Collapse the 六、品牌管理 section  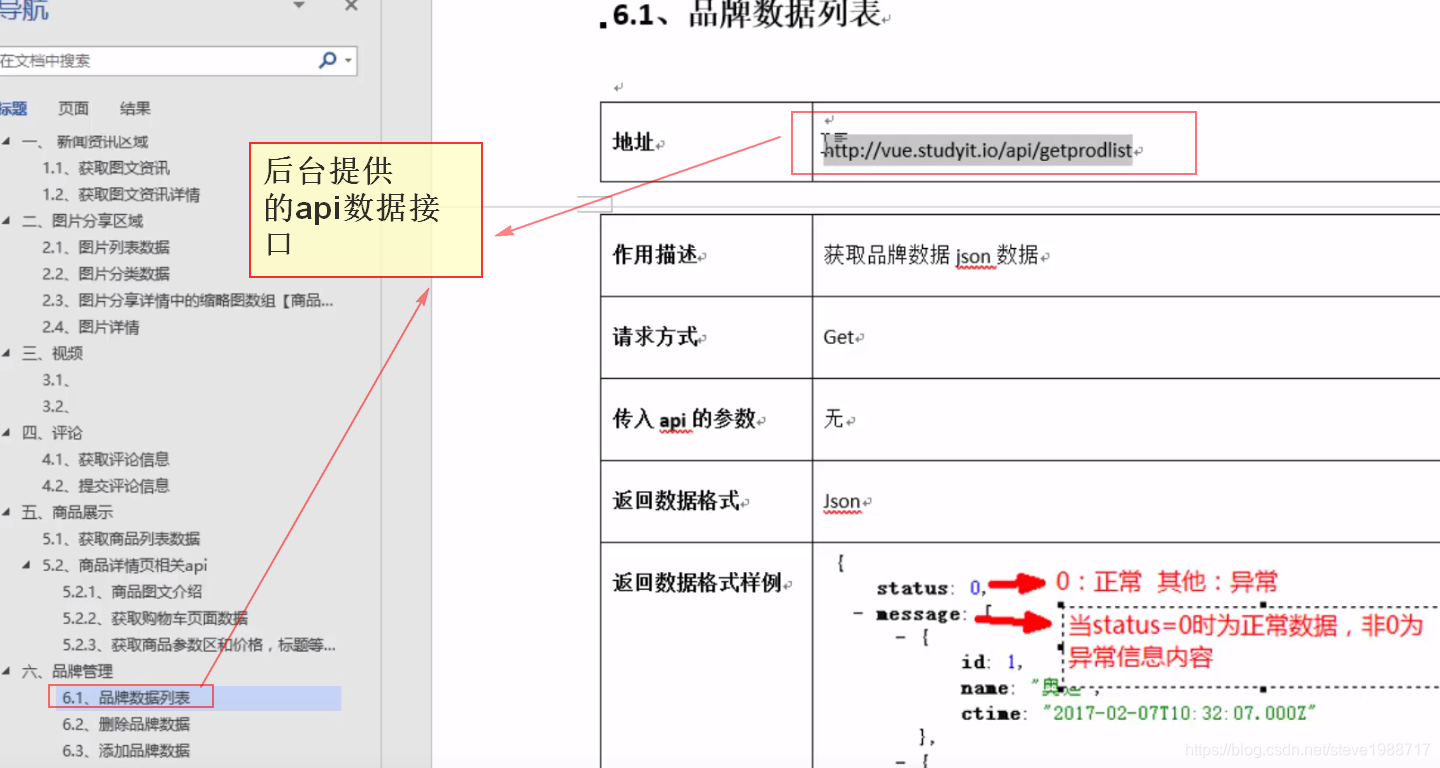tap(6, 671)
